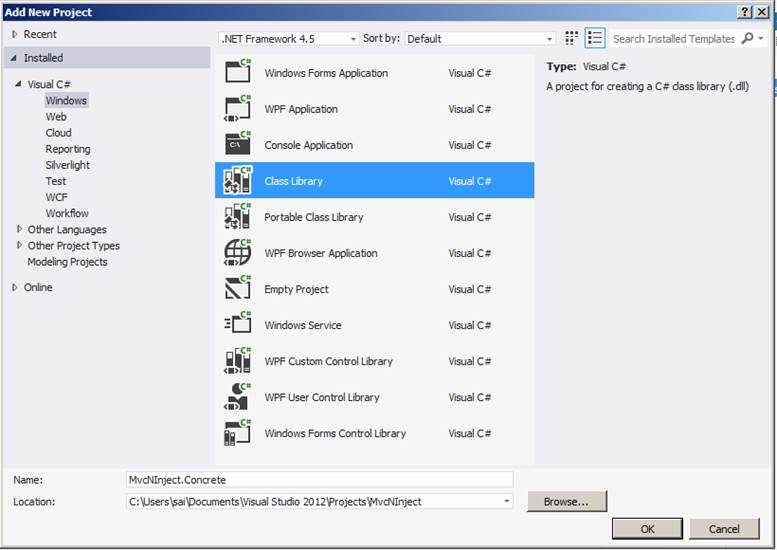Click the Name field with MvcNInject.Concrete
Screen dimensions: 777x550
pyautogui.click(x=320, y=480)
